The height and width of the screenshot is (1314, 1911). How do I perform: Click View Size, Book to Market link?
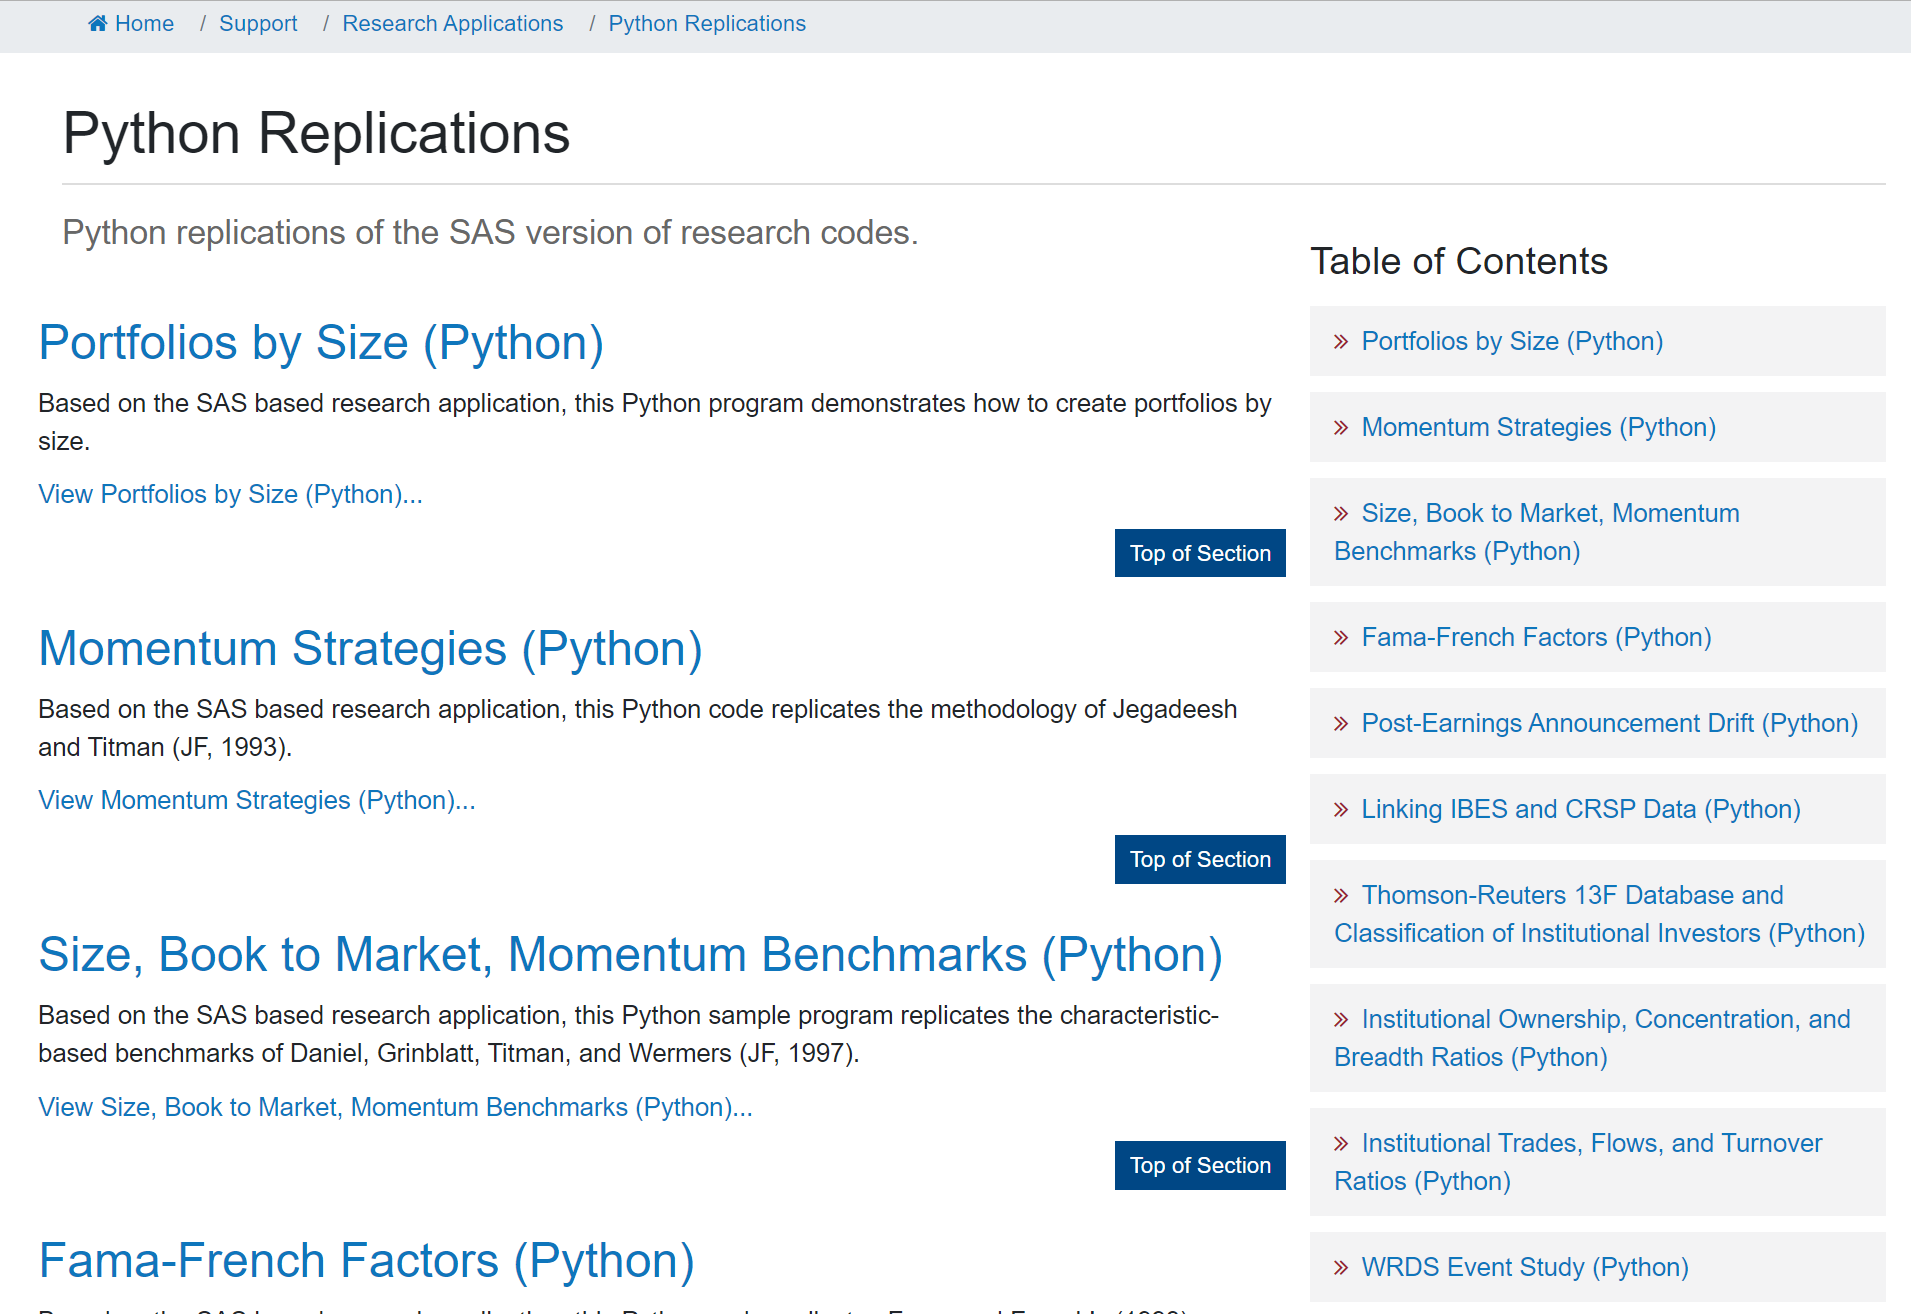pyautogui.click(x=395, y=1107)
